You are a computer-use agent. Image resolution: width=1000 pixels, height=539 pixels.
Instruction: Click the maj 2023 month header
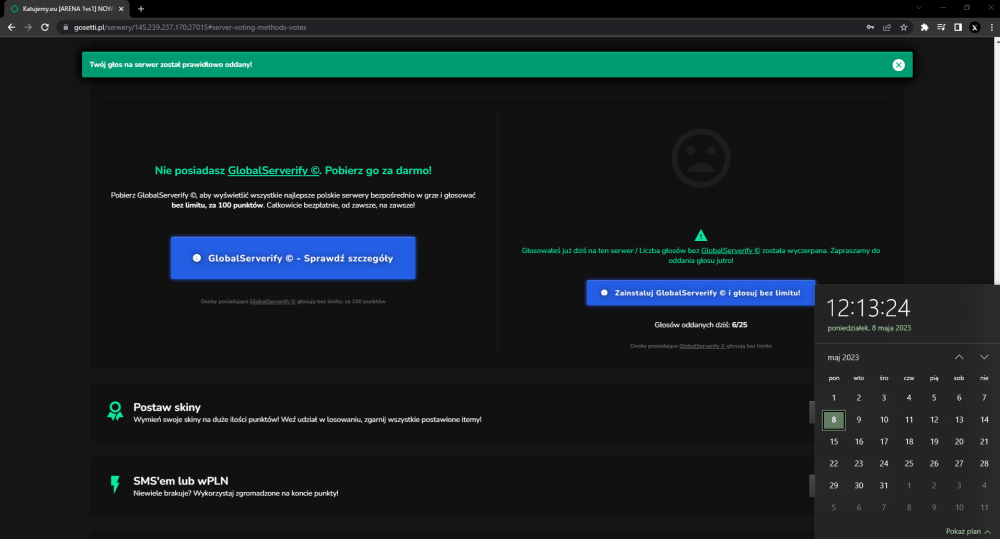(x=843, y=357)
